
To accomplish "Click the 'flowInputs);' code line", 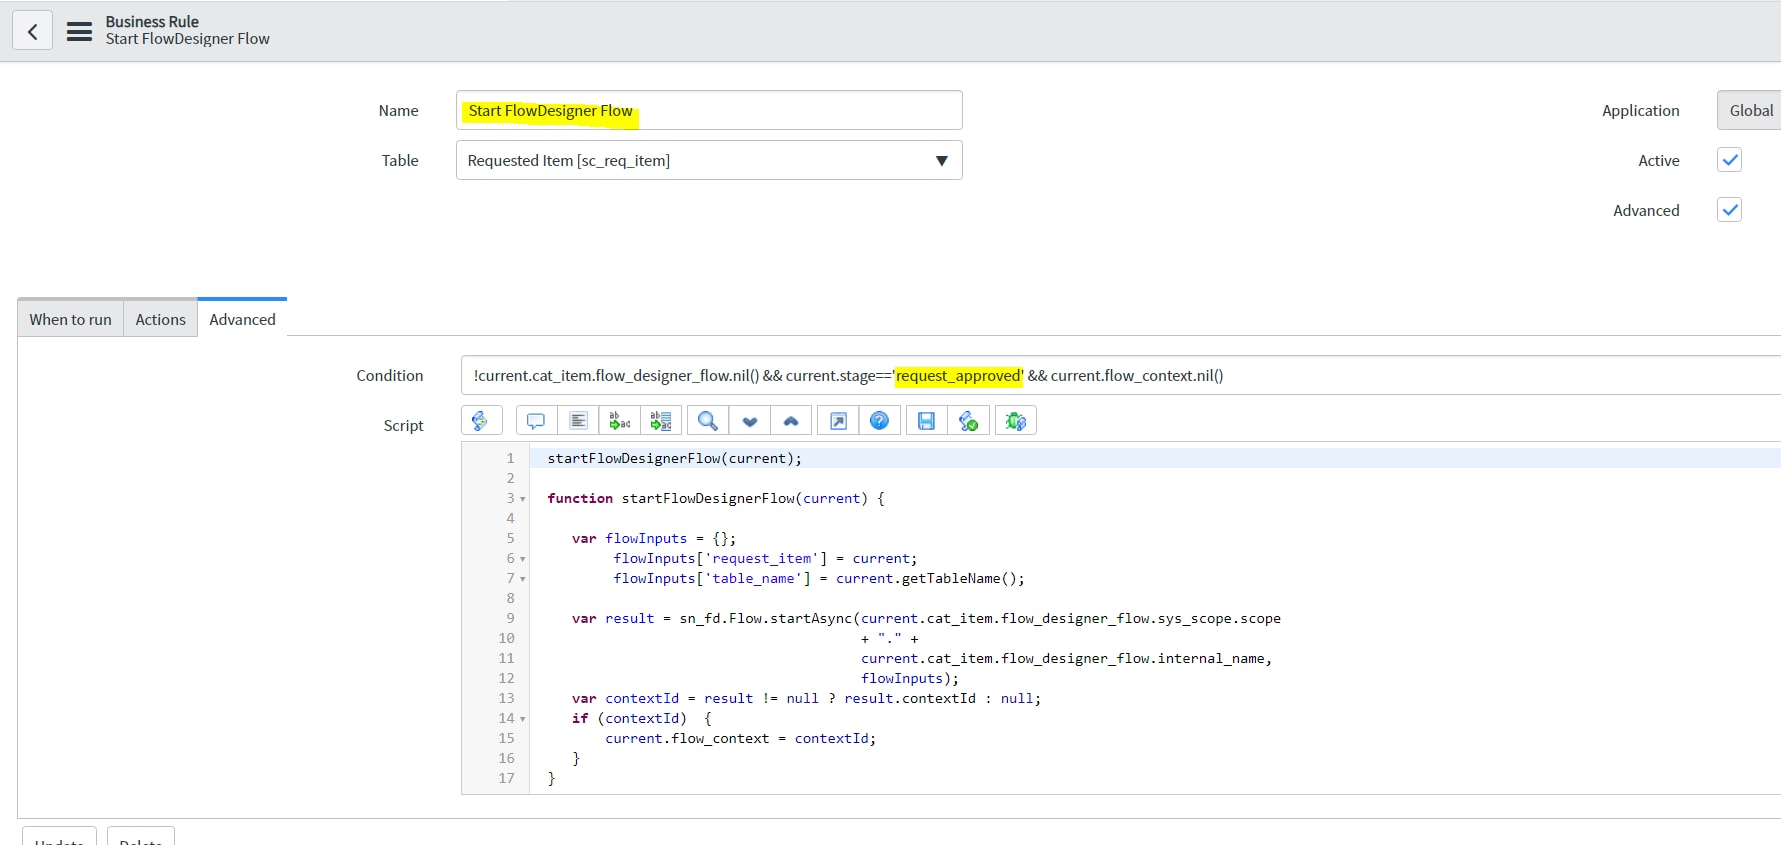I will point(910,678).
